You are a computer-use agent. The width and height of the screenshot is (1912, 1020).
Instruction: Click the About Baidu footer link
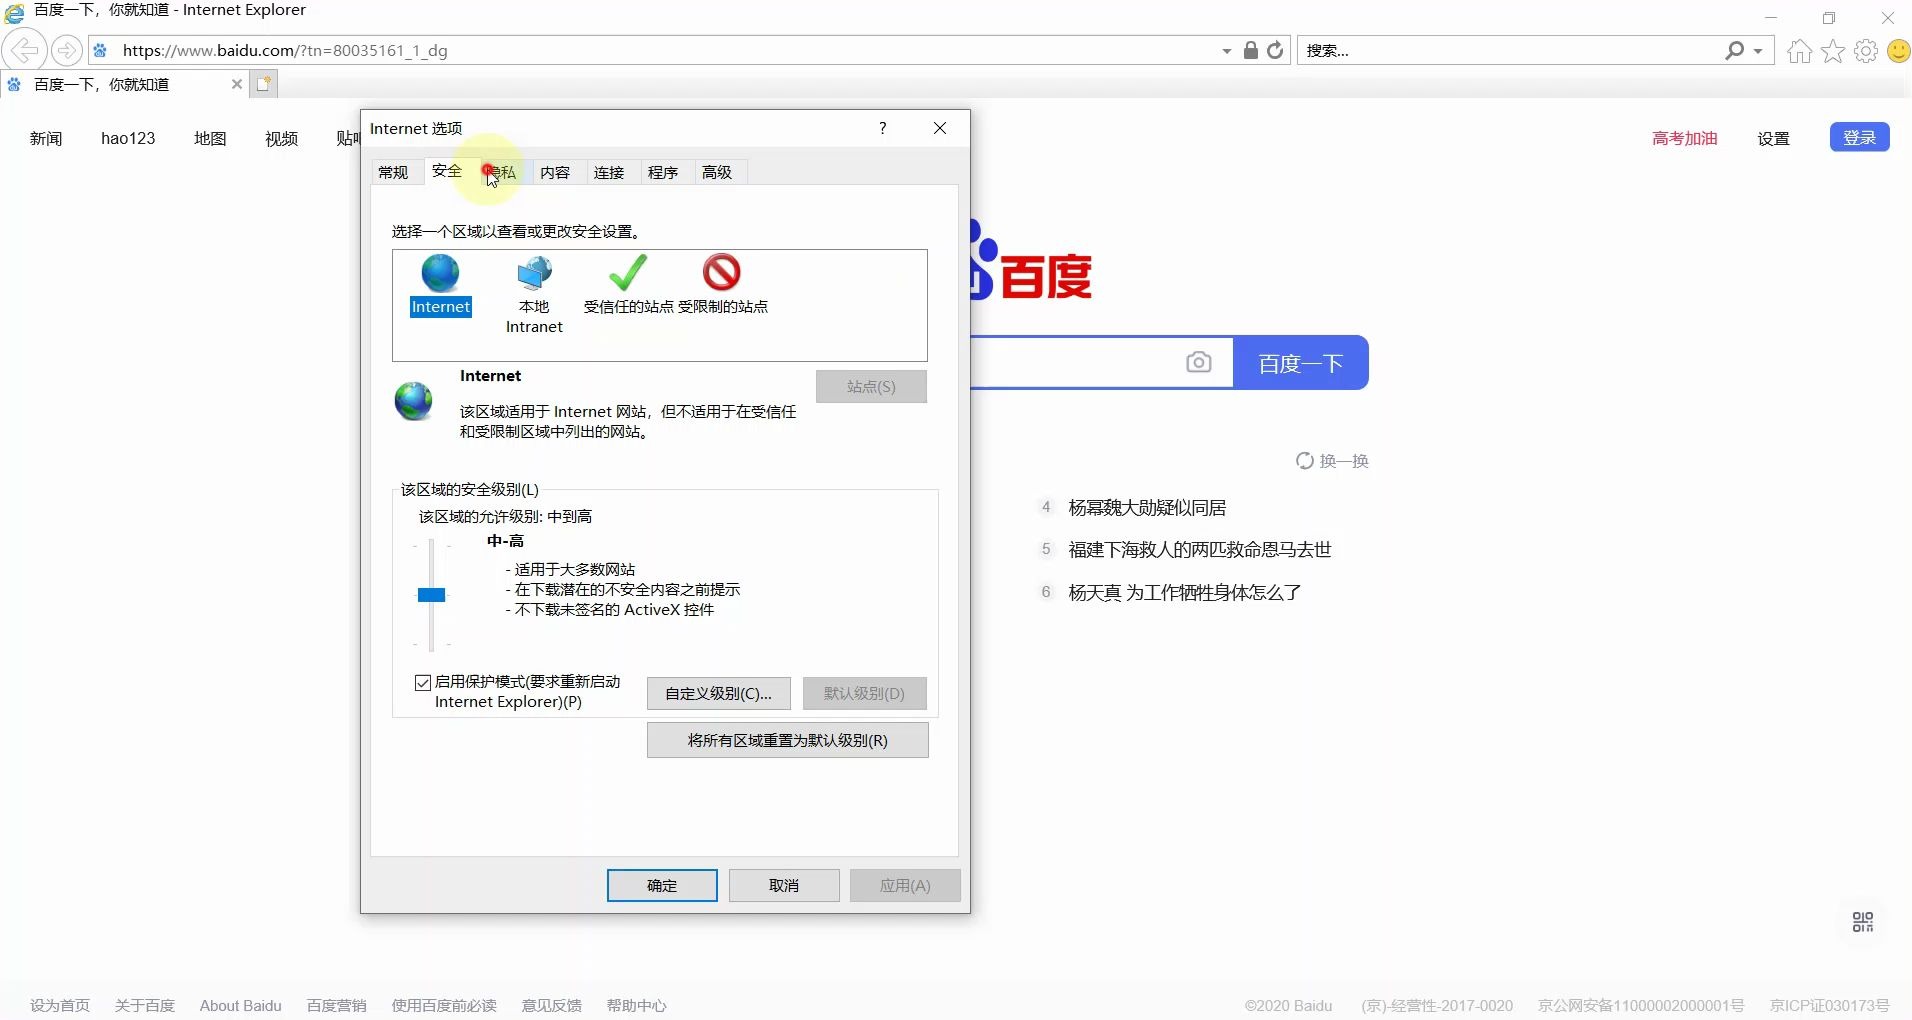coord(240,1005)
